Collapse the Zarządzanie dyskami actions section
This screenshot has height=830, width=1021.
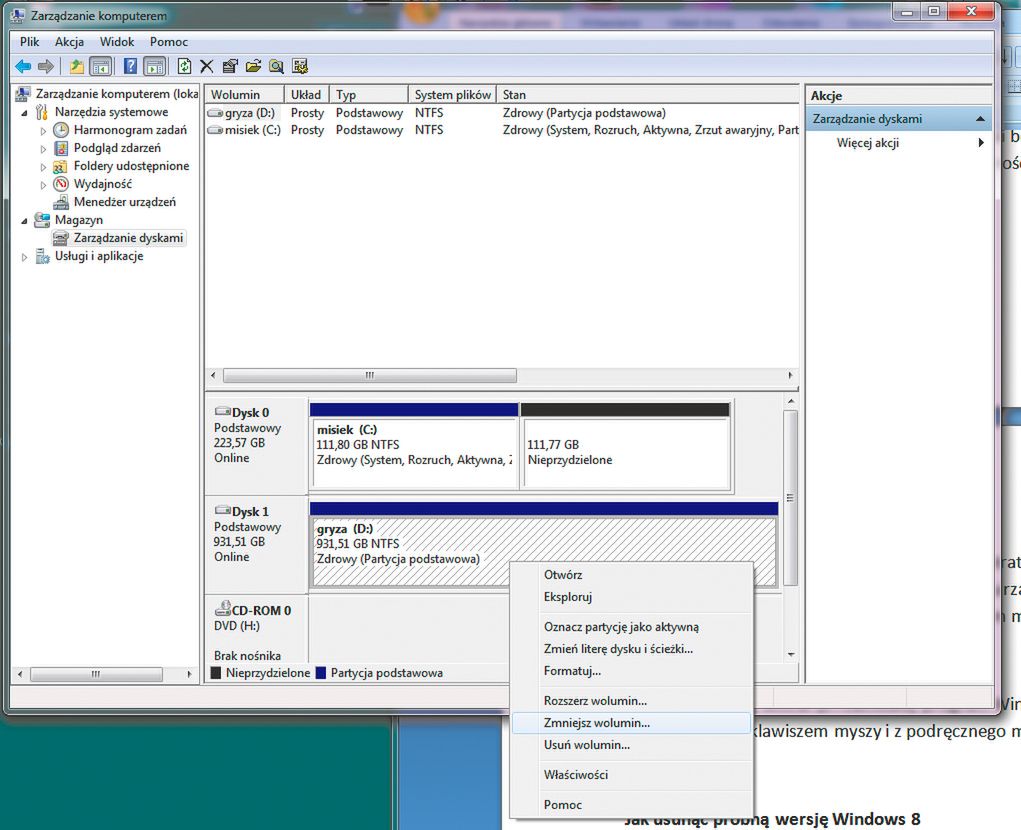(980, 118)
